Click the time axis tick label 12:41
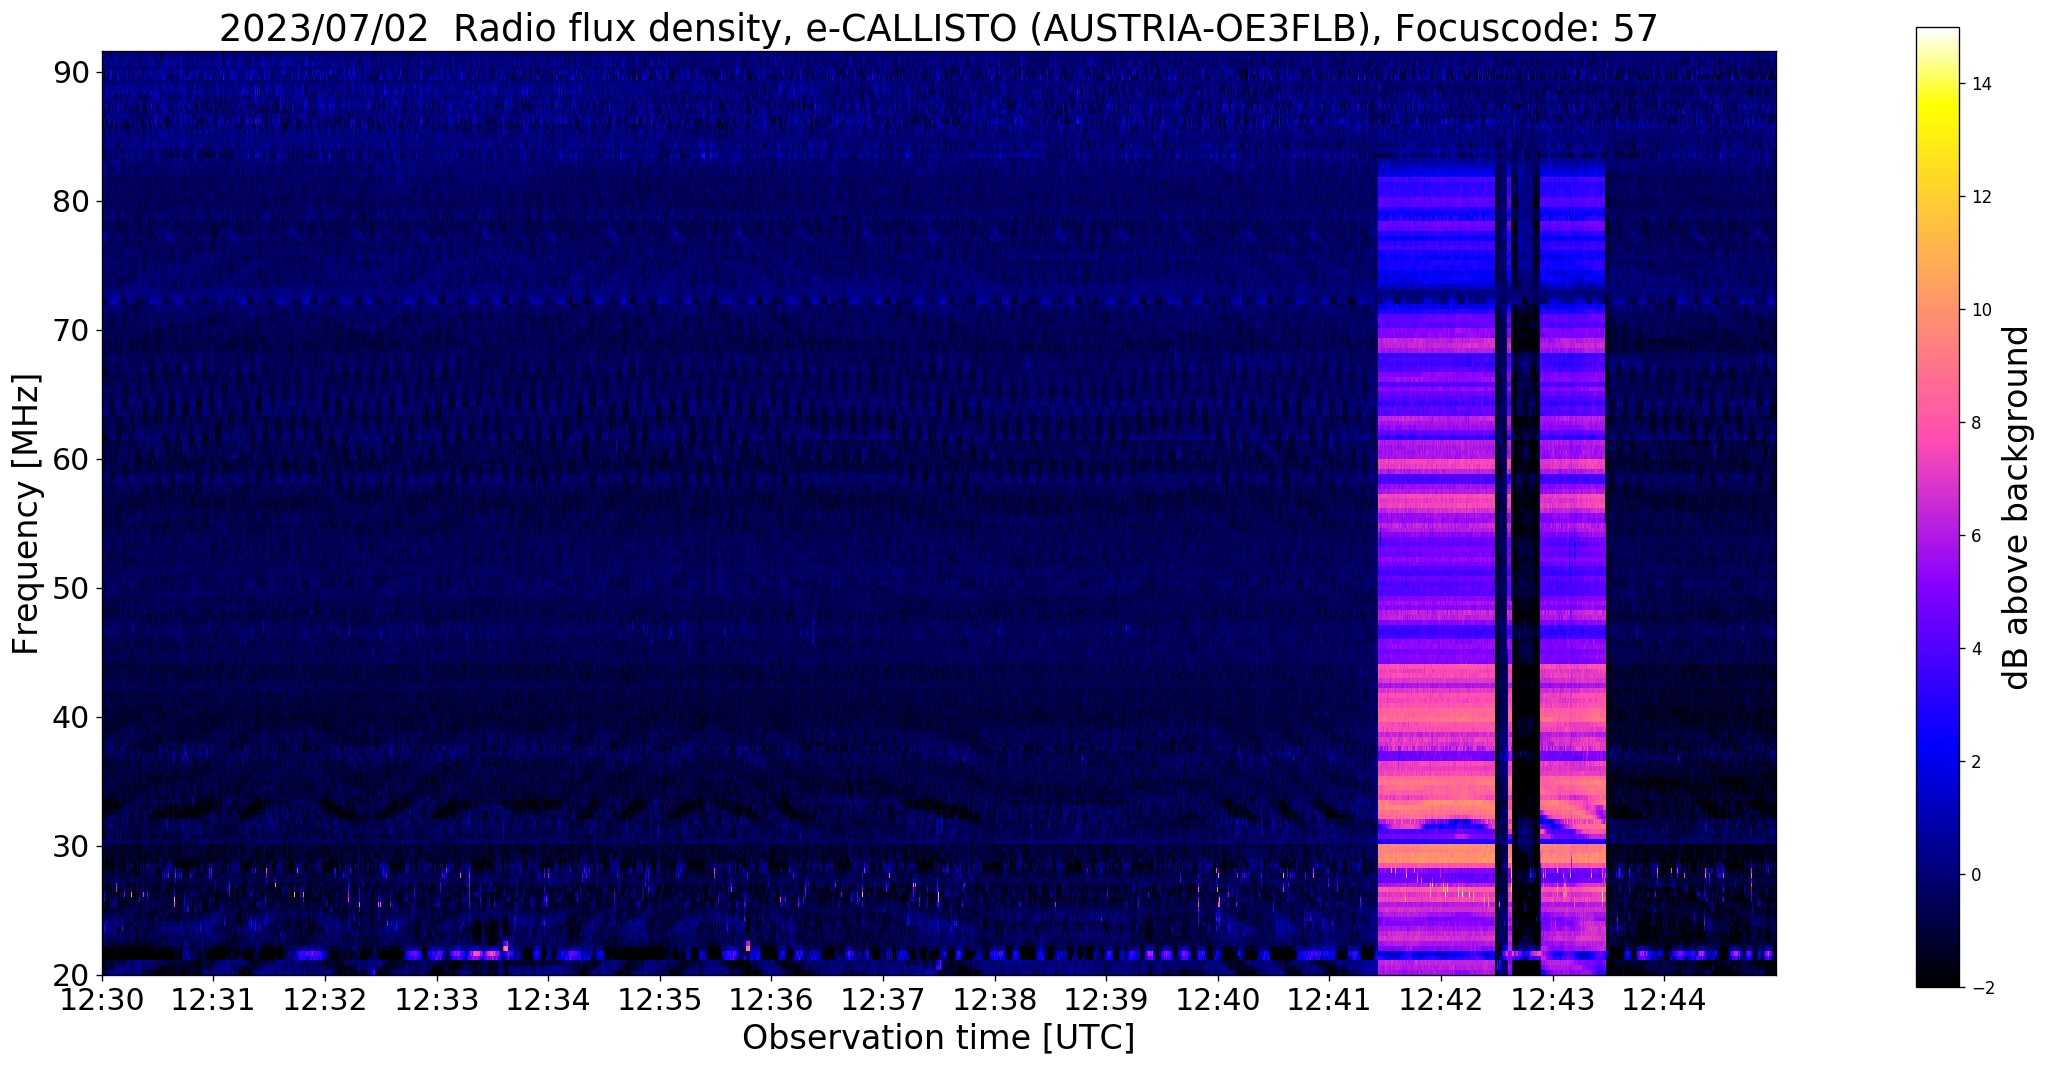This screenshot has width=2047, height=1067. click(1330, 1000)
